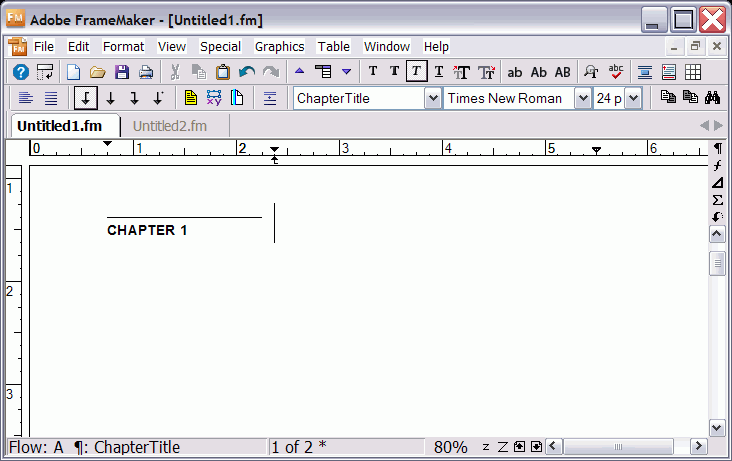Open the Times New Roman font dropdown
732x461 pixels.
pyautogui.click(x=583, y=99)
